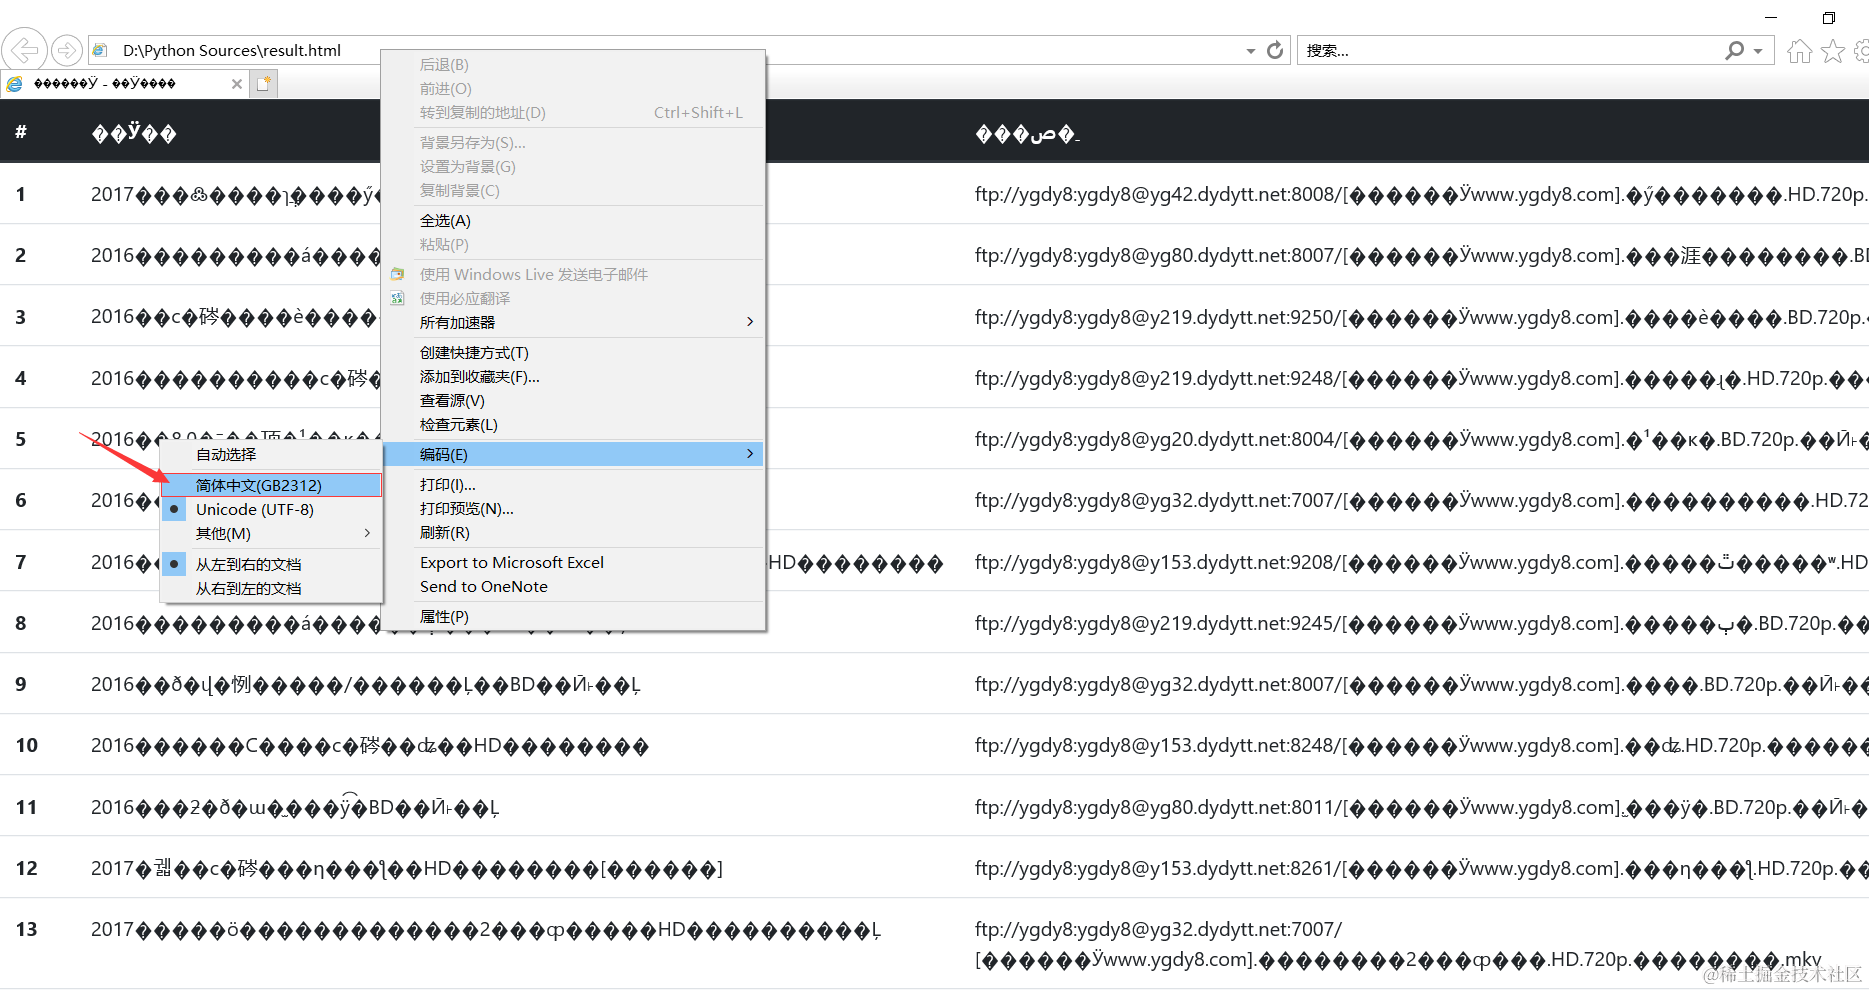Choose 简体中文(GB2312) encoding
Viewport: 1869px width, 991px height.
click(x=271, y=485)
